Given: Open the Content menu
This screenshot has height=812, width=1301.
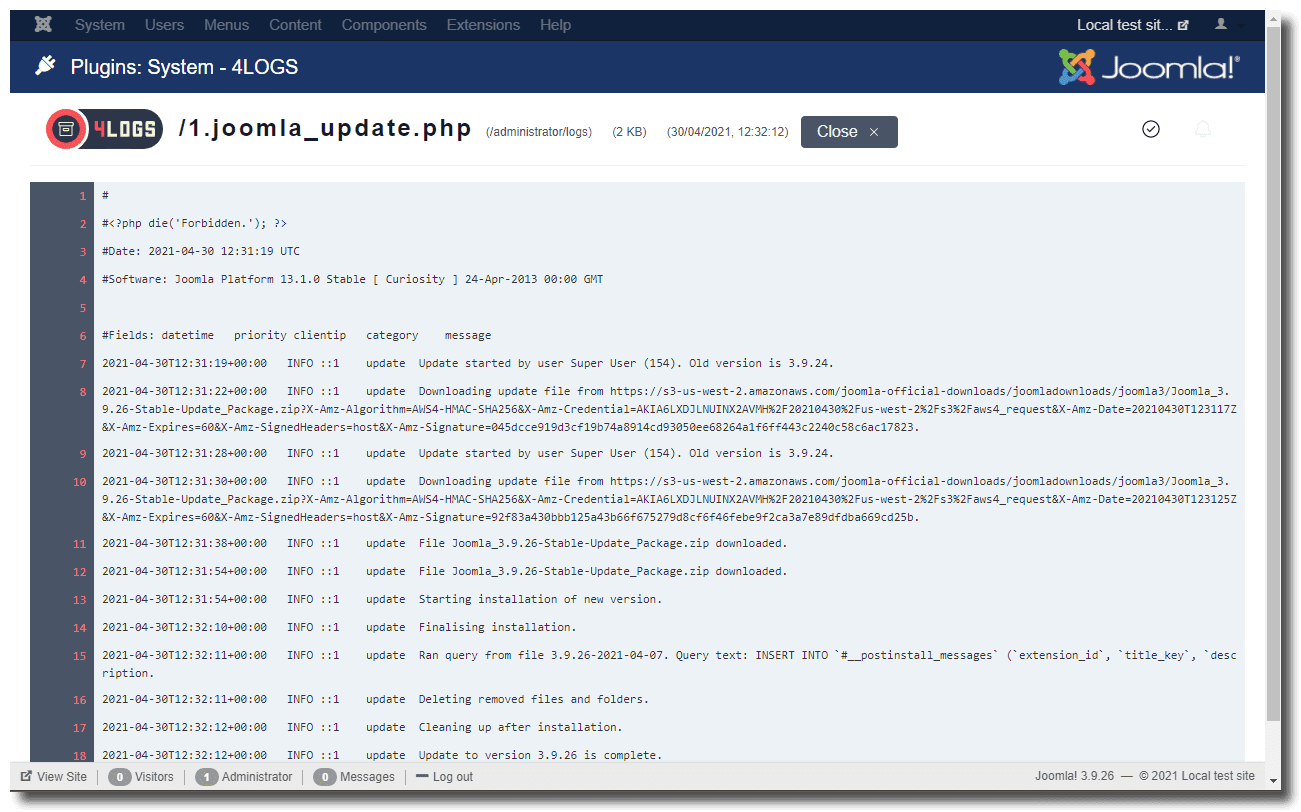Looking at the screenshot, I should pyautogui.click(x=295, y=25).
